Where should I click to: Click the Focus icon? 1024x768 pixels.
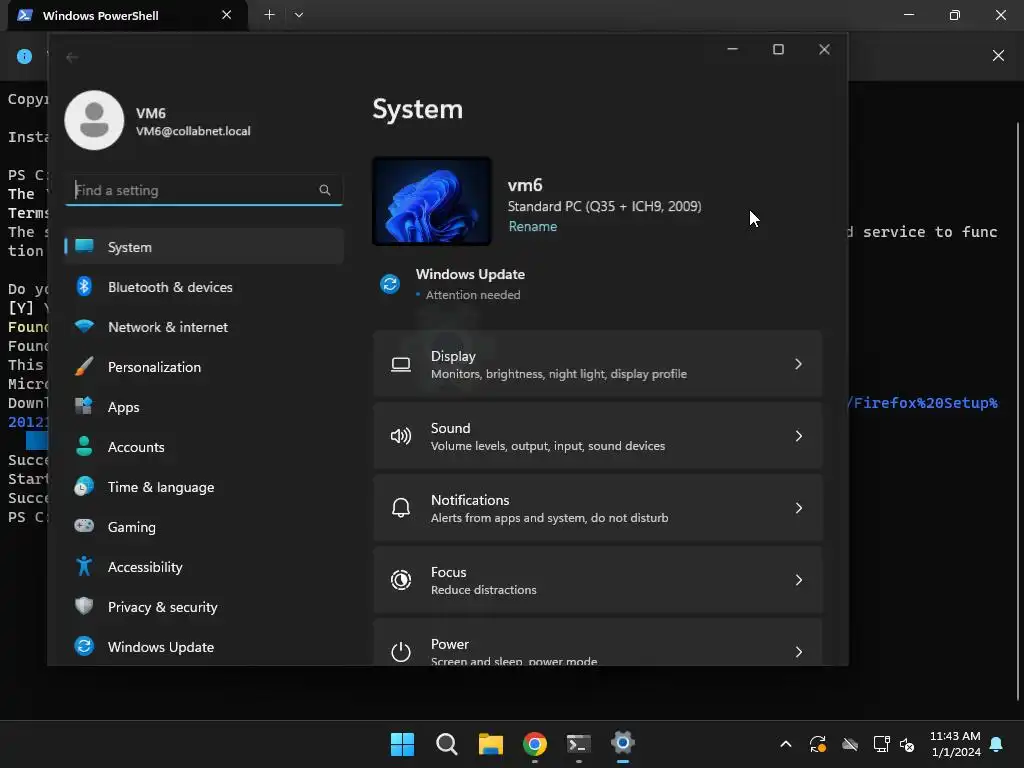401,580
